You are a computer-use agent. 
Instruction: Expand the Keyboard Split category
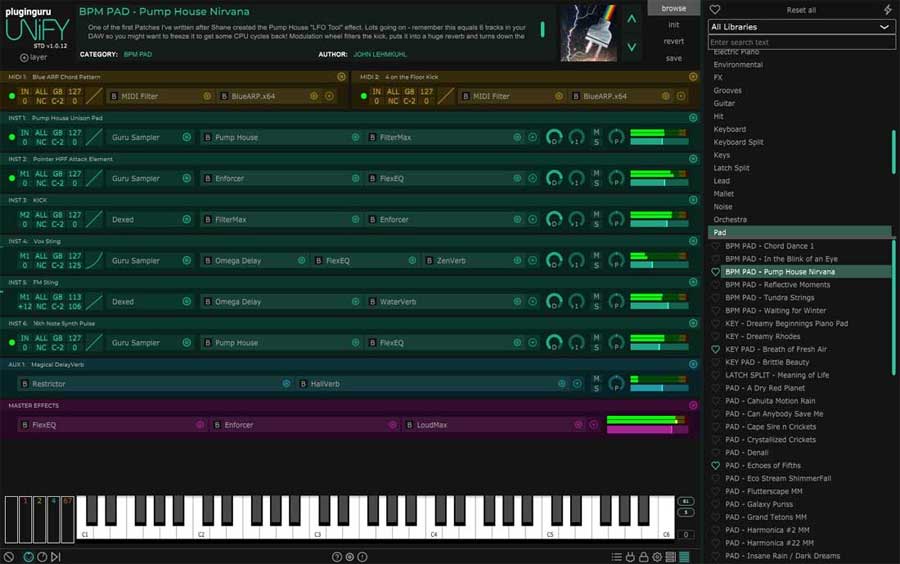(x=738, y=142)
